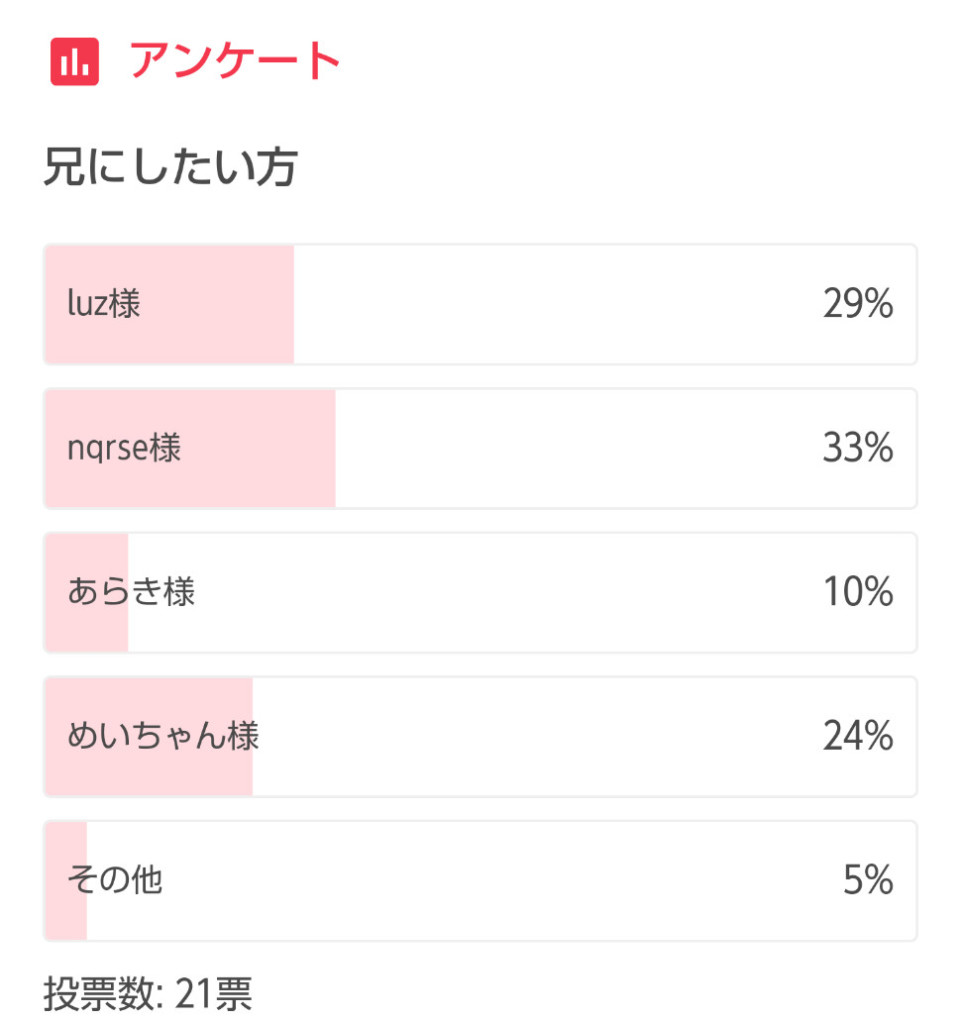The height and width of the screenshot is (1020, 960).
Task: Choose the あらき様 option label
Action: 130,592
